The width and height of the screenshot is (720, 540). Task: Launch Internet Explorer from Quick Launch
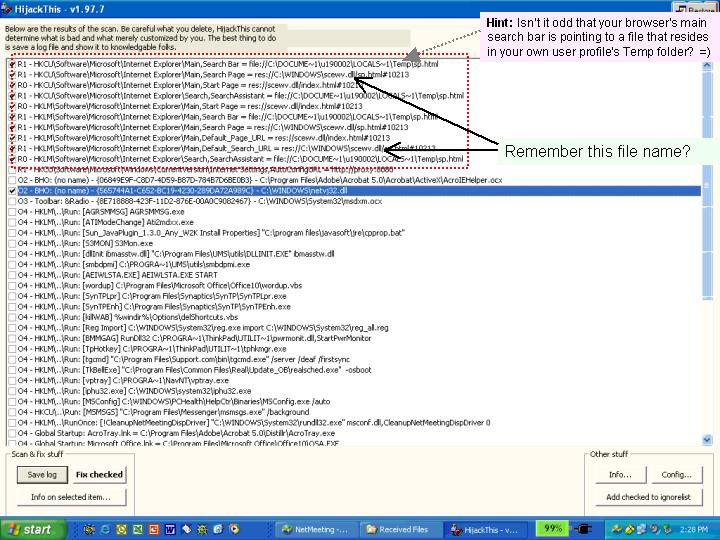tap(105, 529)
